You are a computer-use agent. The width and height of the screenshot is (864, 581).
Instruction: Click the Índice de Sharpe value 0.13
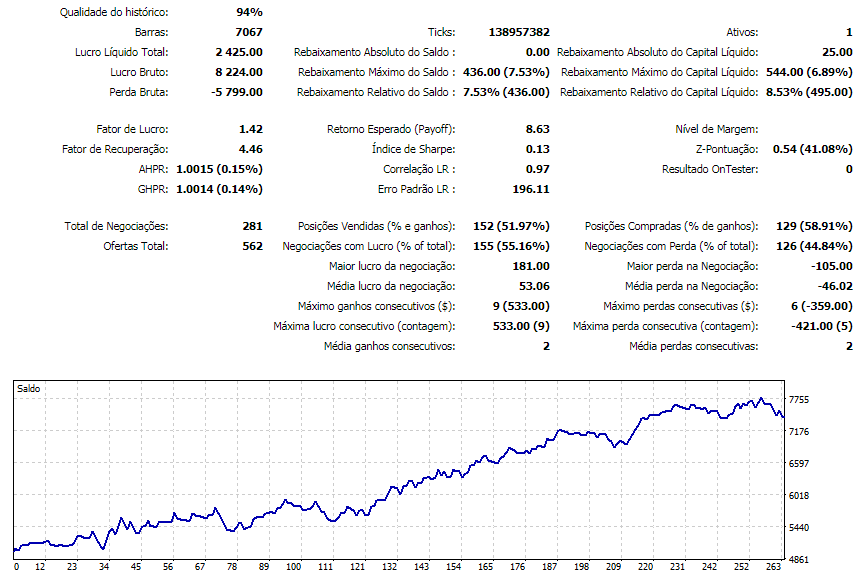536,149
